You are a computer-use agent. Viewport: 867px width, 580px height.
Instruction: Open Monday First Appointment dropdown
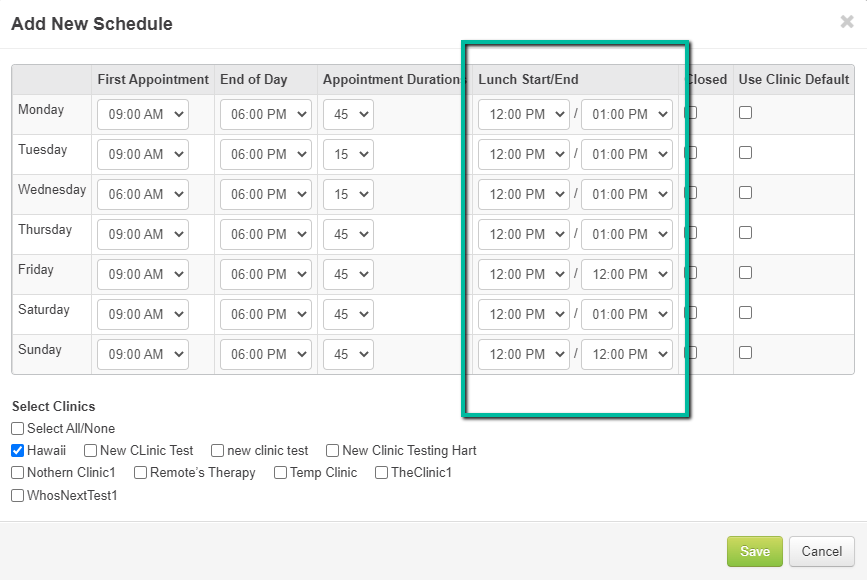[143, 115]
